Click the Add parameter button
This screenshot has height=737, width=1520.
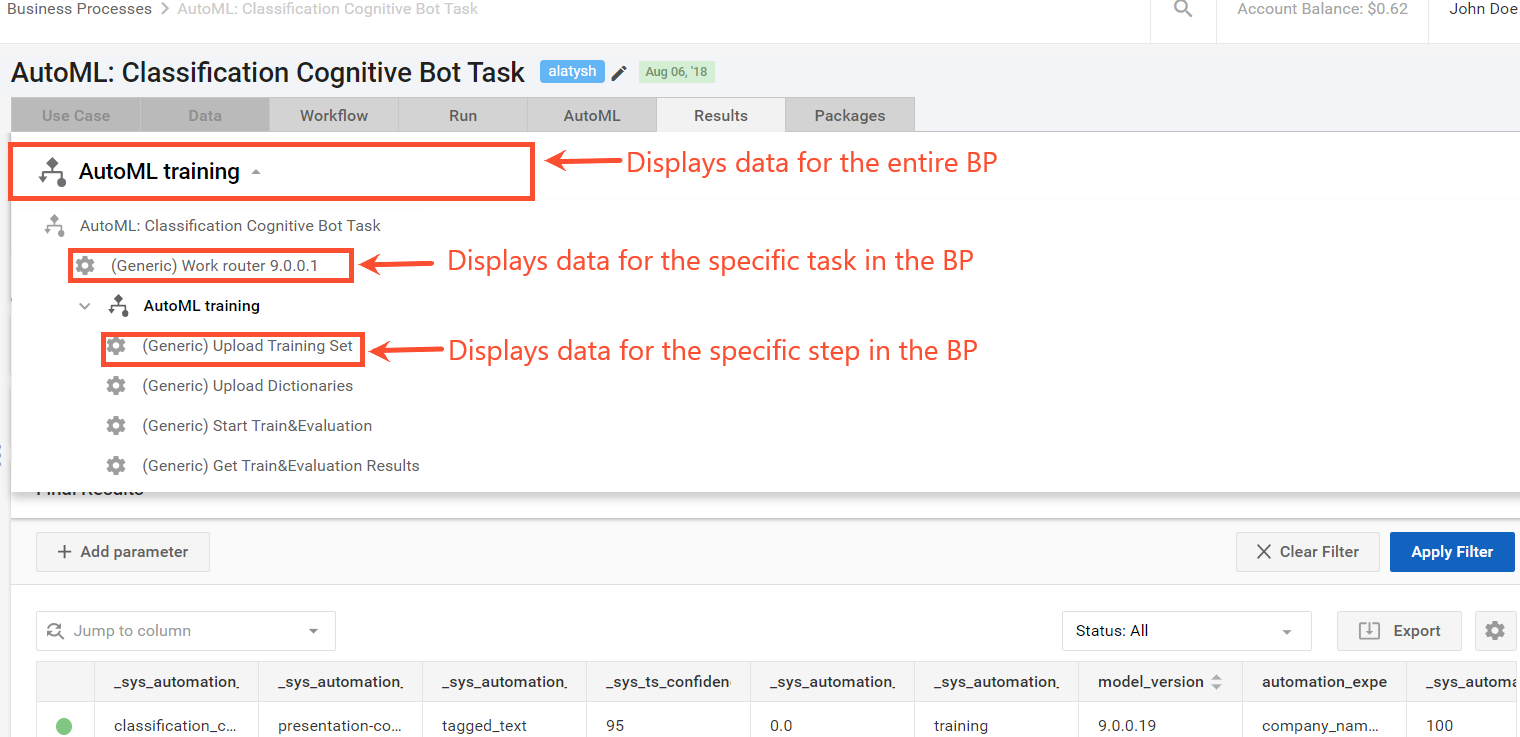(x=123, y=552)
